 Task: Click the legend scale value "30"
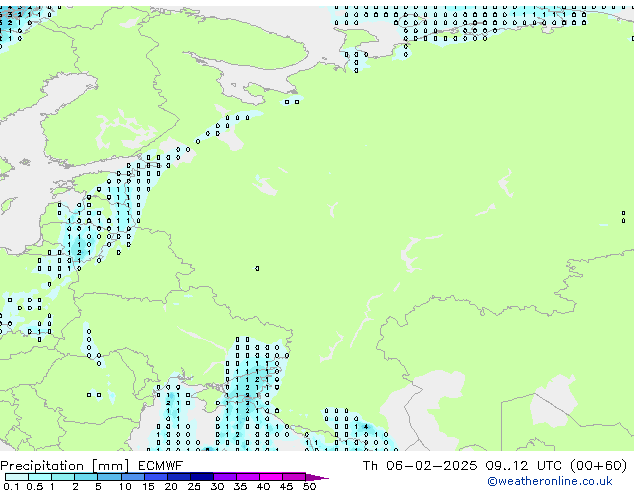[x=217, y=486]
